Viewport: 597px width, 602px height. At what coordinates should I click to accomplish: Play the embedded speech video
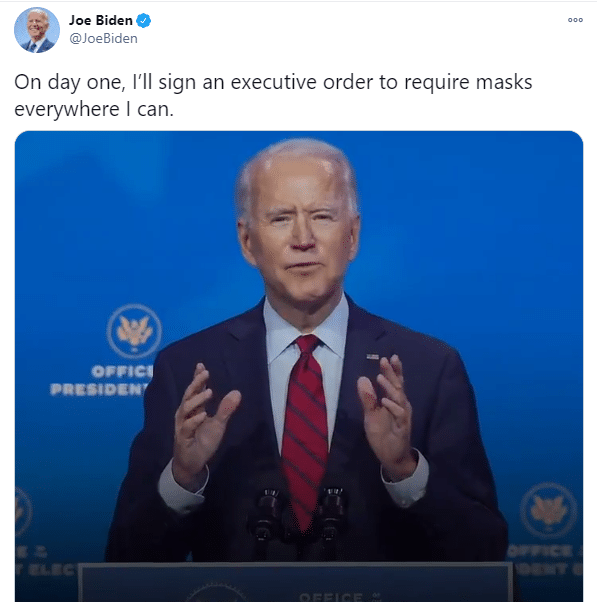tap(299, 366)
